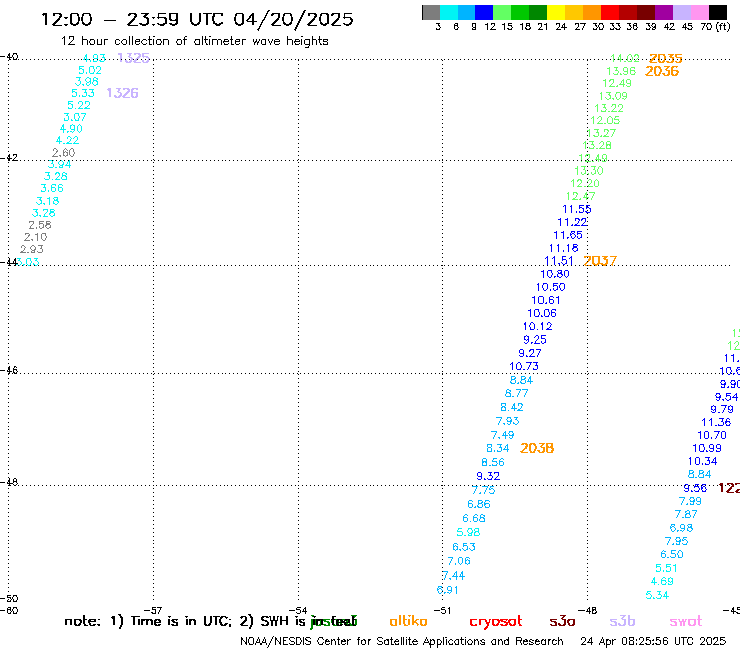This screenshot has height=650, width=740.
Task: Click the wave height value 4.69
Action: click(x=662, y=582)
